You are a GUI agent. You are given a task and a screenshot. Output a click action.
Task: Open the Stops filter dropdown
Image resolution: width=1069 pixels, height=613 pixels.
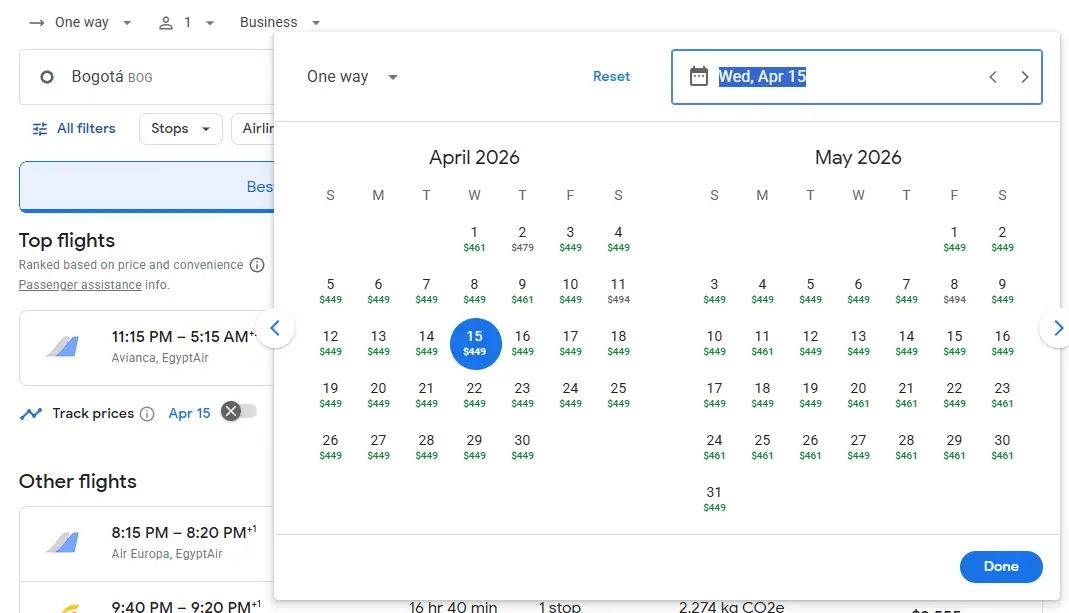(x=180, y=129)
